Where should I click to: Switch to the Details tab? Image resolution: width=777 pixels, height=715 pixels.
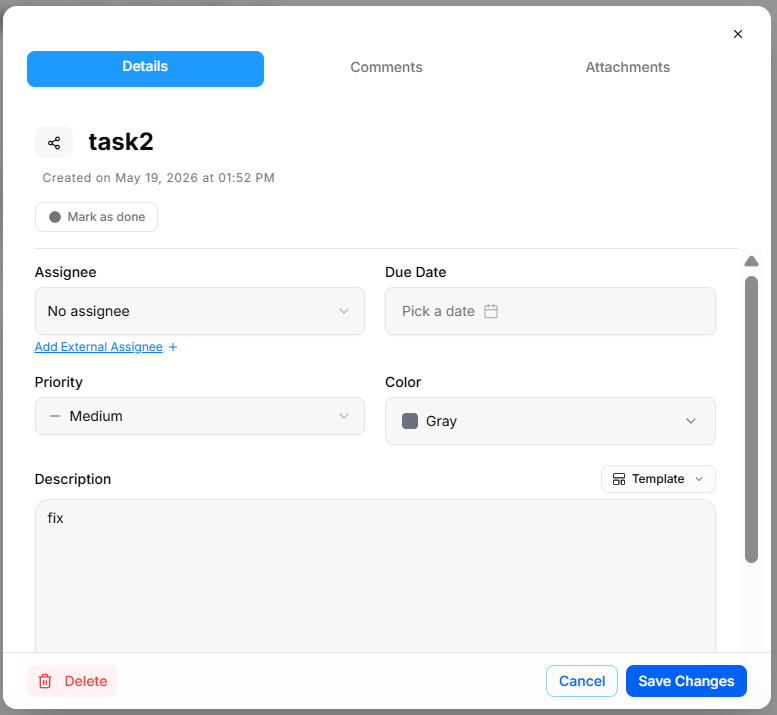[145, 69]
